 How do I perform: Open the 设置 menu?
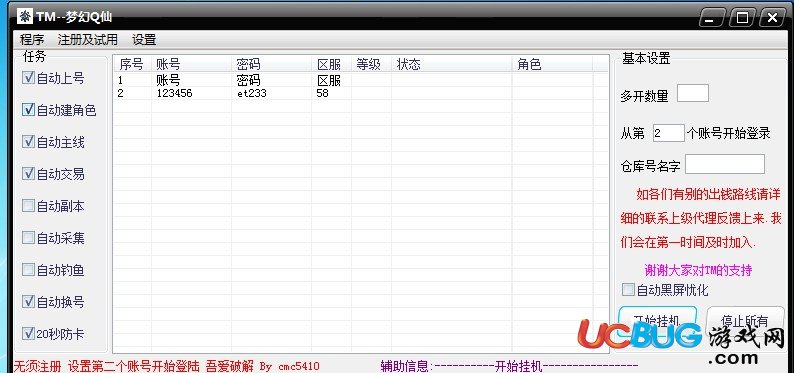(144, 39)
